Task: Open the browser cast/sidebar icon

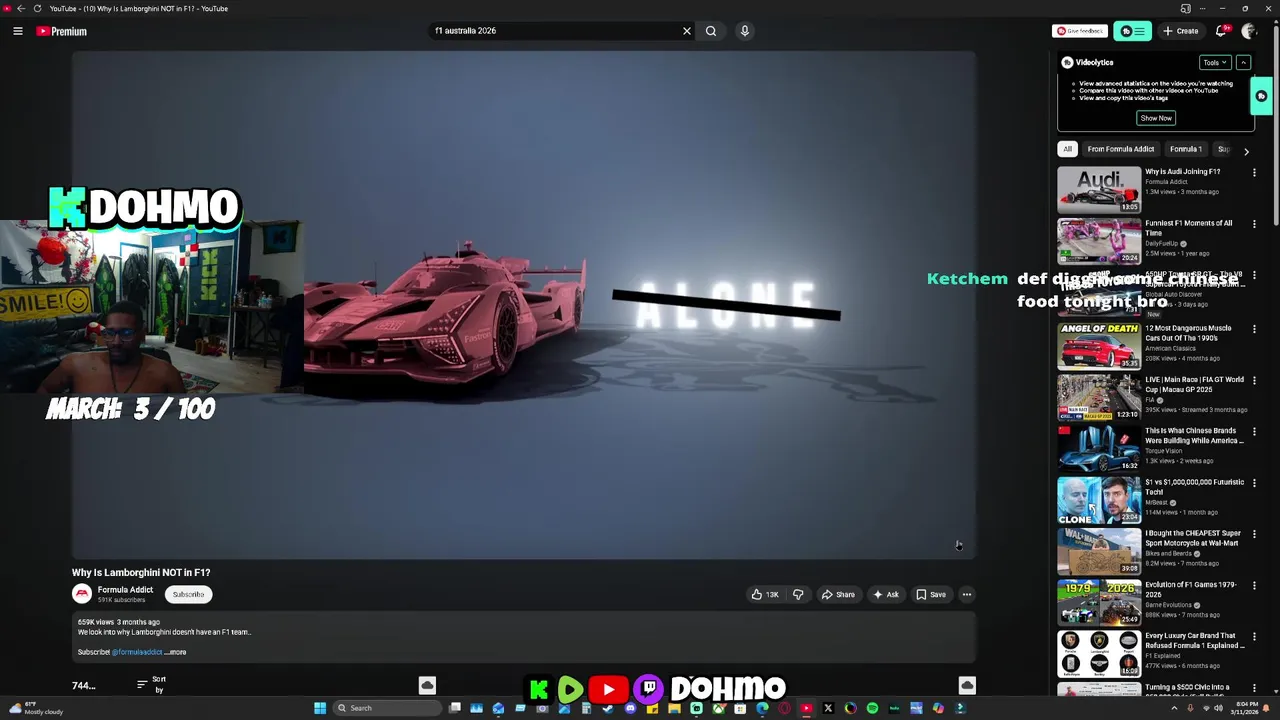Action: coord(1185,8)
